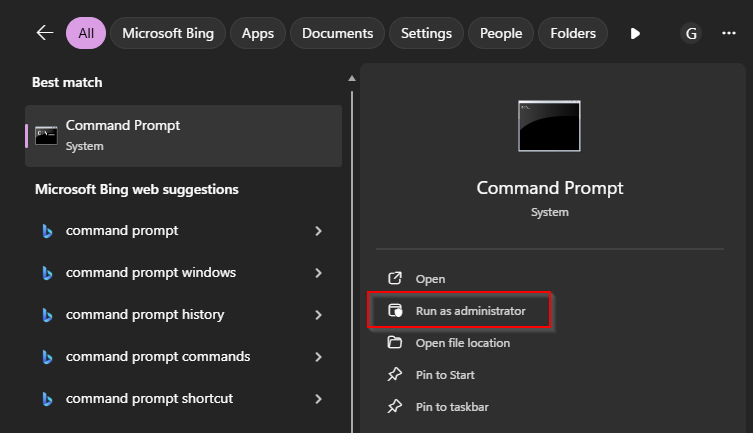Filter results by Folders
This screenshot has width=753, height=433.
click(573, 33)
